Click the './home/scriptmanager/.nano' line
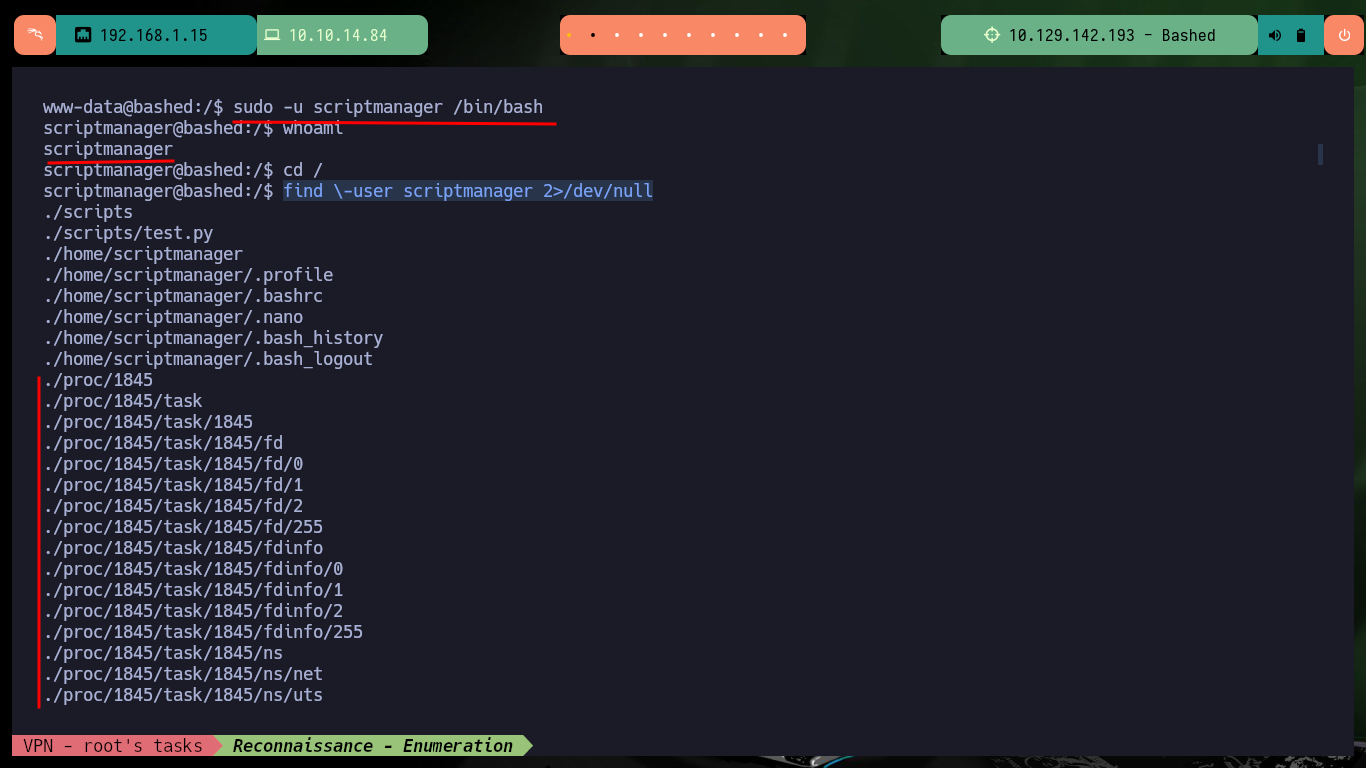The image size is (1366, 768). (x=173, y=317)
